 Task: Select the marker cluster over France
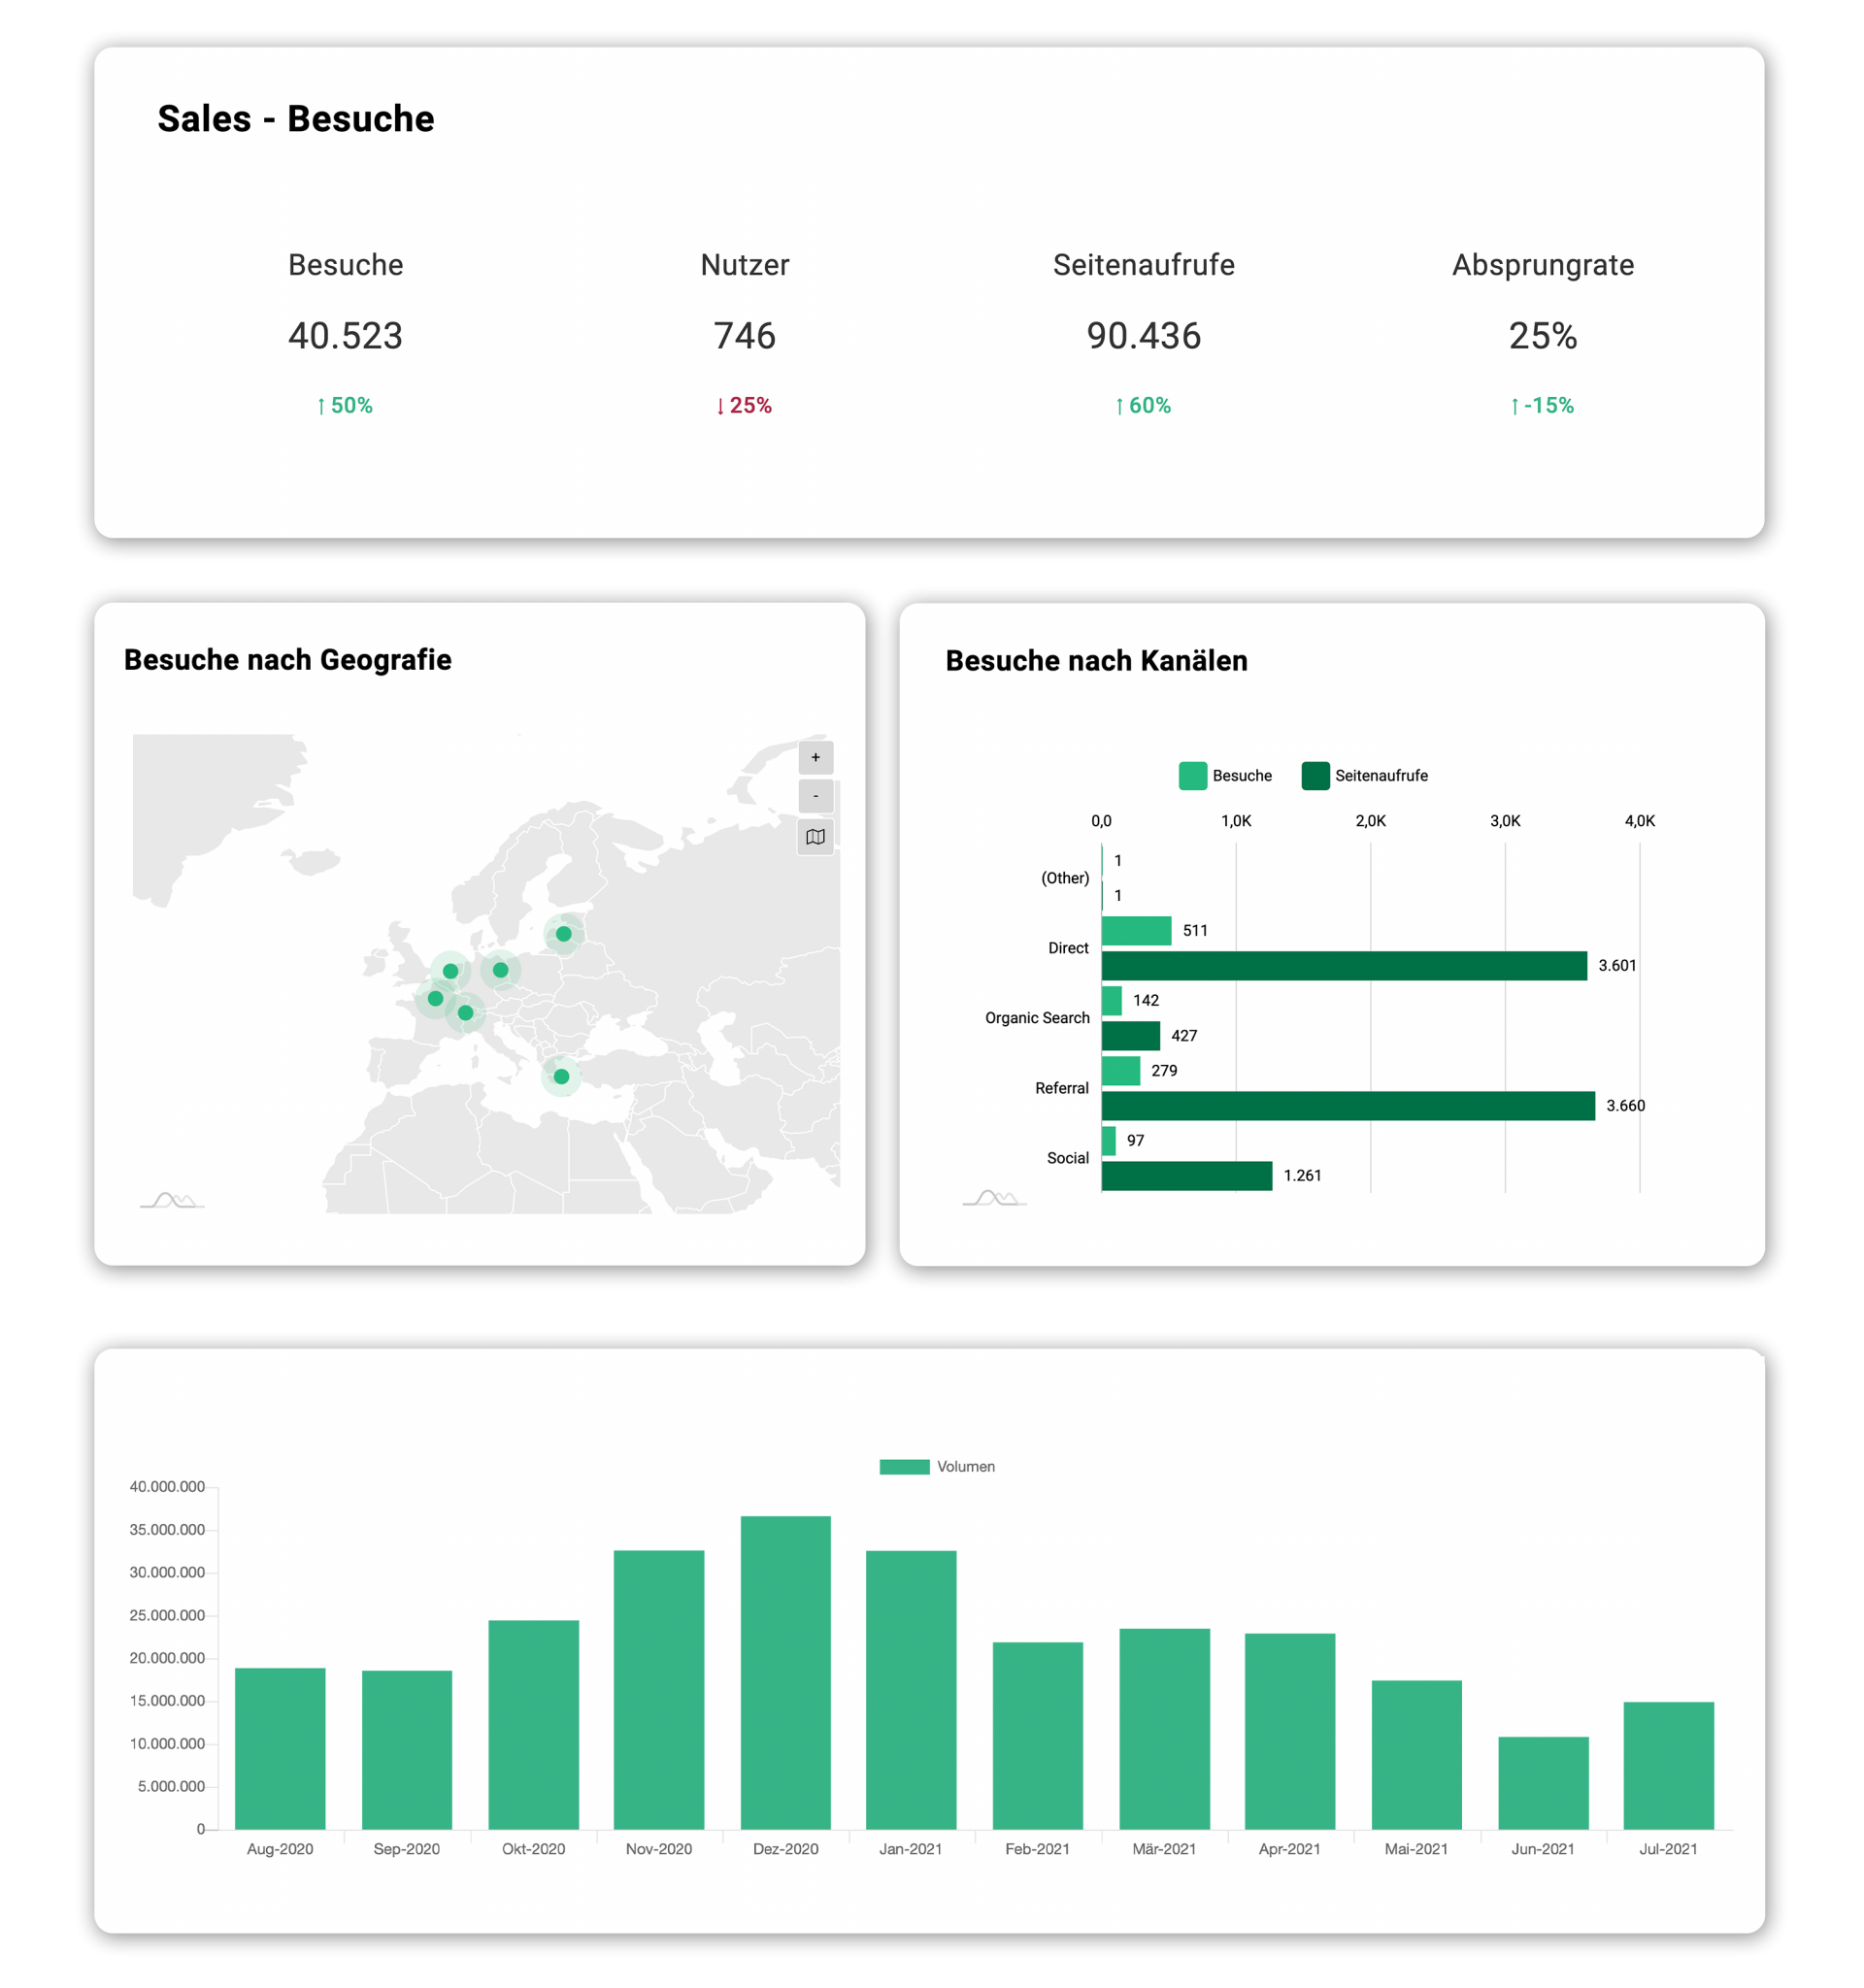(x=434, y=998)
